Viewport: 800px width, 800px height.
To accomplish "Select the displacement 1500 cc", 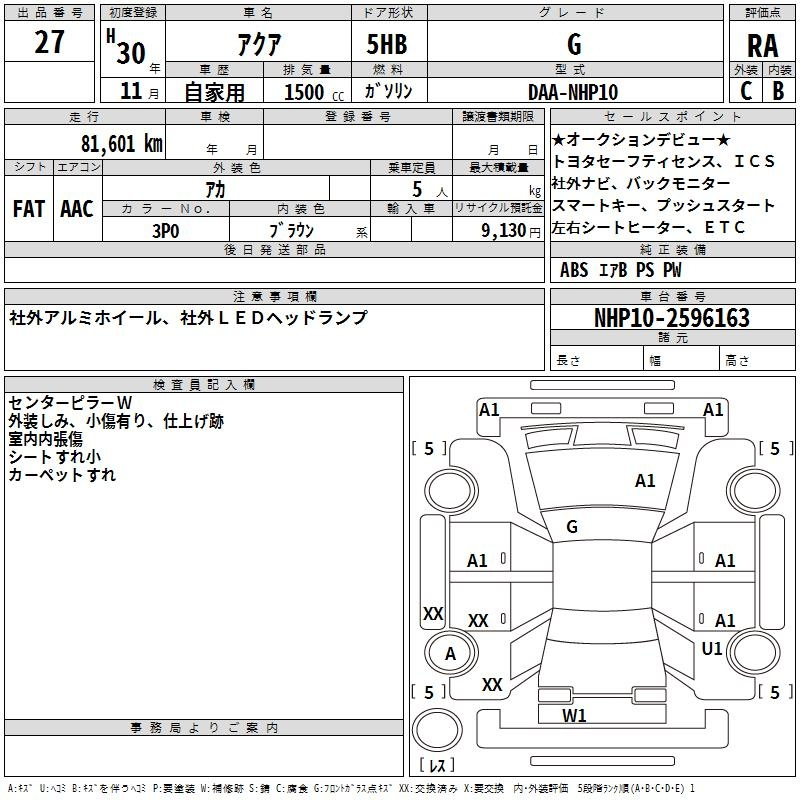I will (x=314, y=92).
